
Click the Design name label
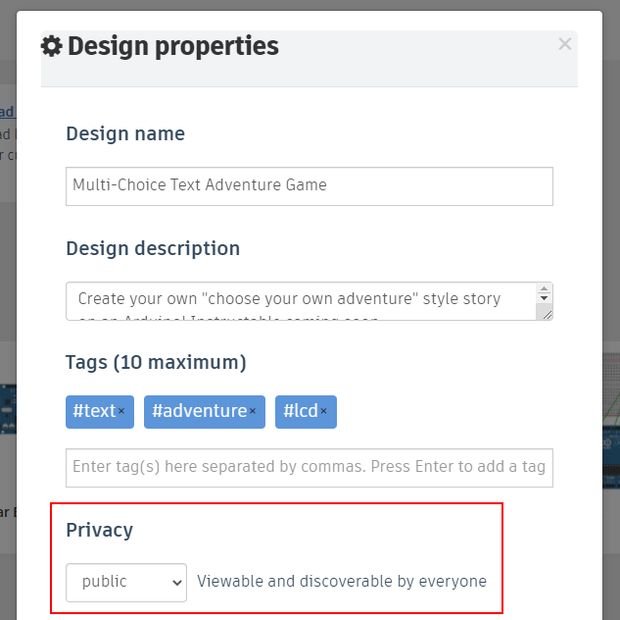pyautogui.click(x=125, y=134)
